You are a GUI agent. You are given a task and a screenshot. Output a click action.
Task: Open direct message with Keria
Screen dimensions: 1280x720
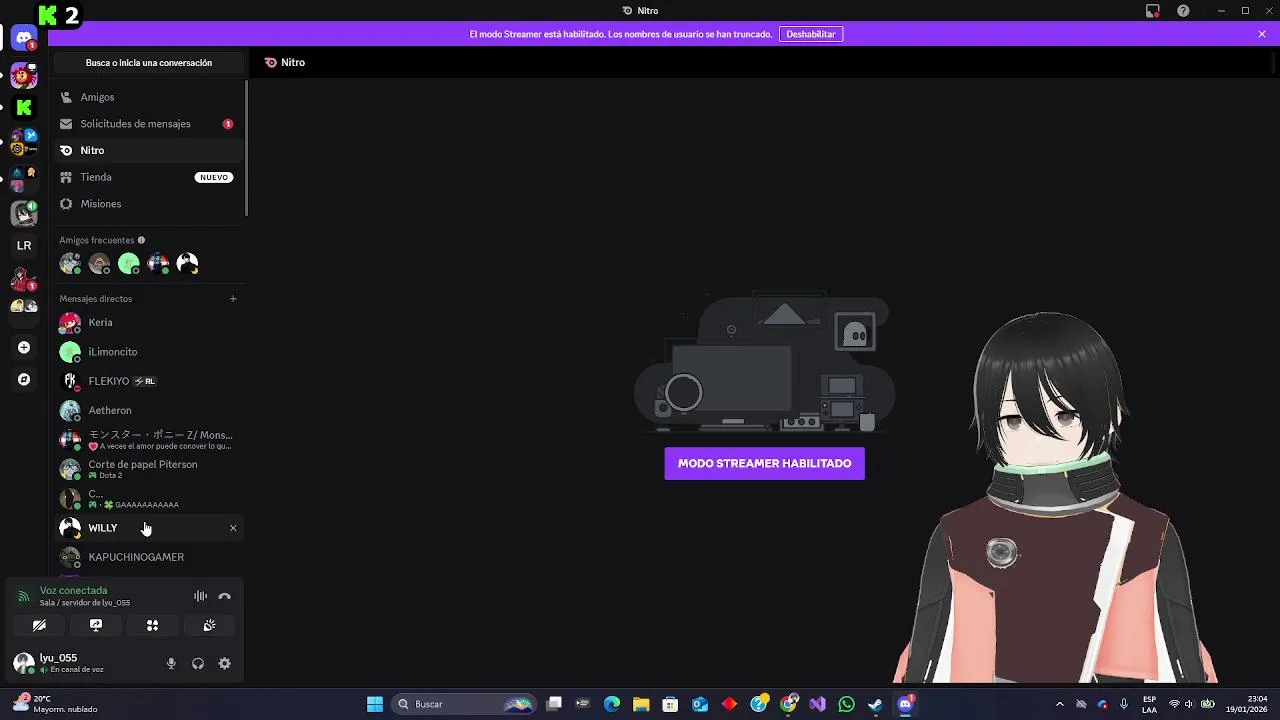(x=149, y=323)
